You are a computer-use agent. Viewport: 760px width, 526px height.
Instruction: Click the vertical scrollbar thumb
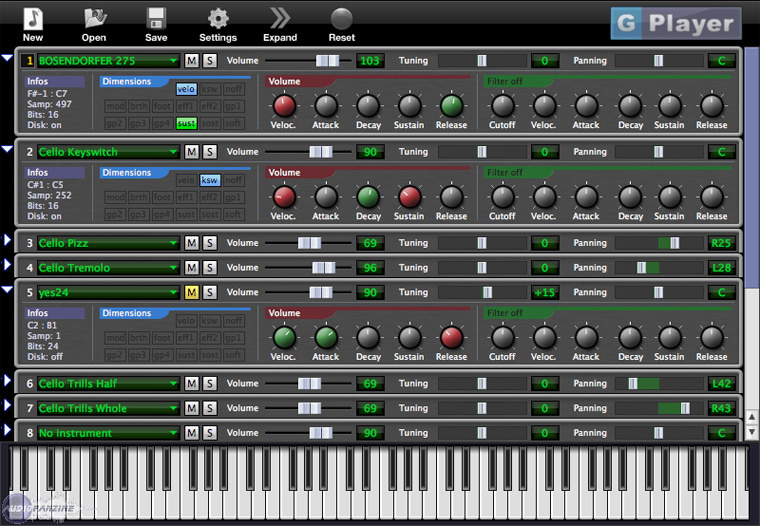coord(751,168)
